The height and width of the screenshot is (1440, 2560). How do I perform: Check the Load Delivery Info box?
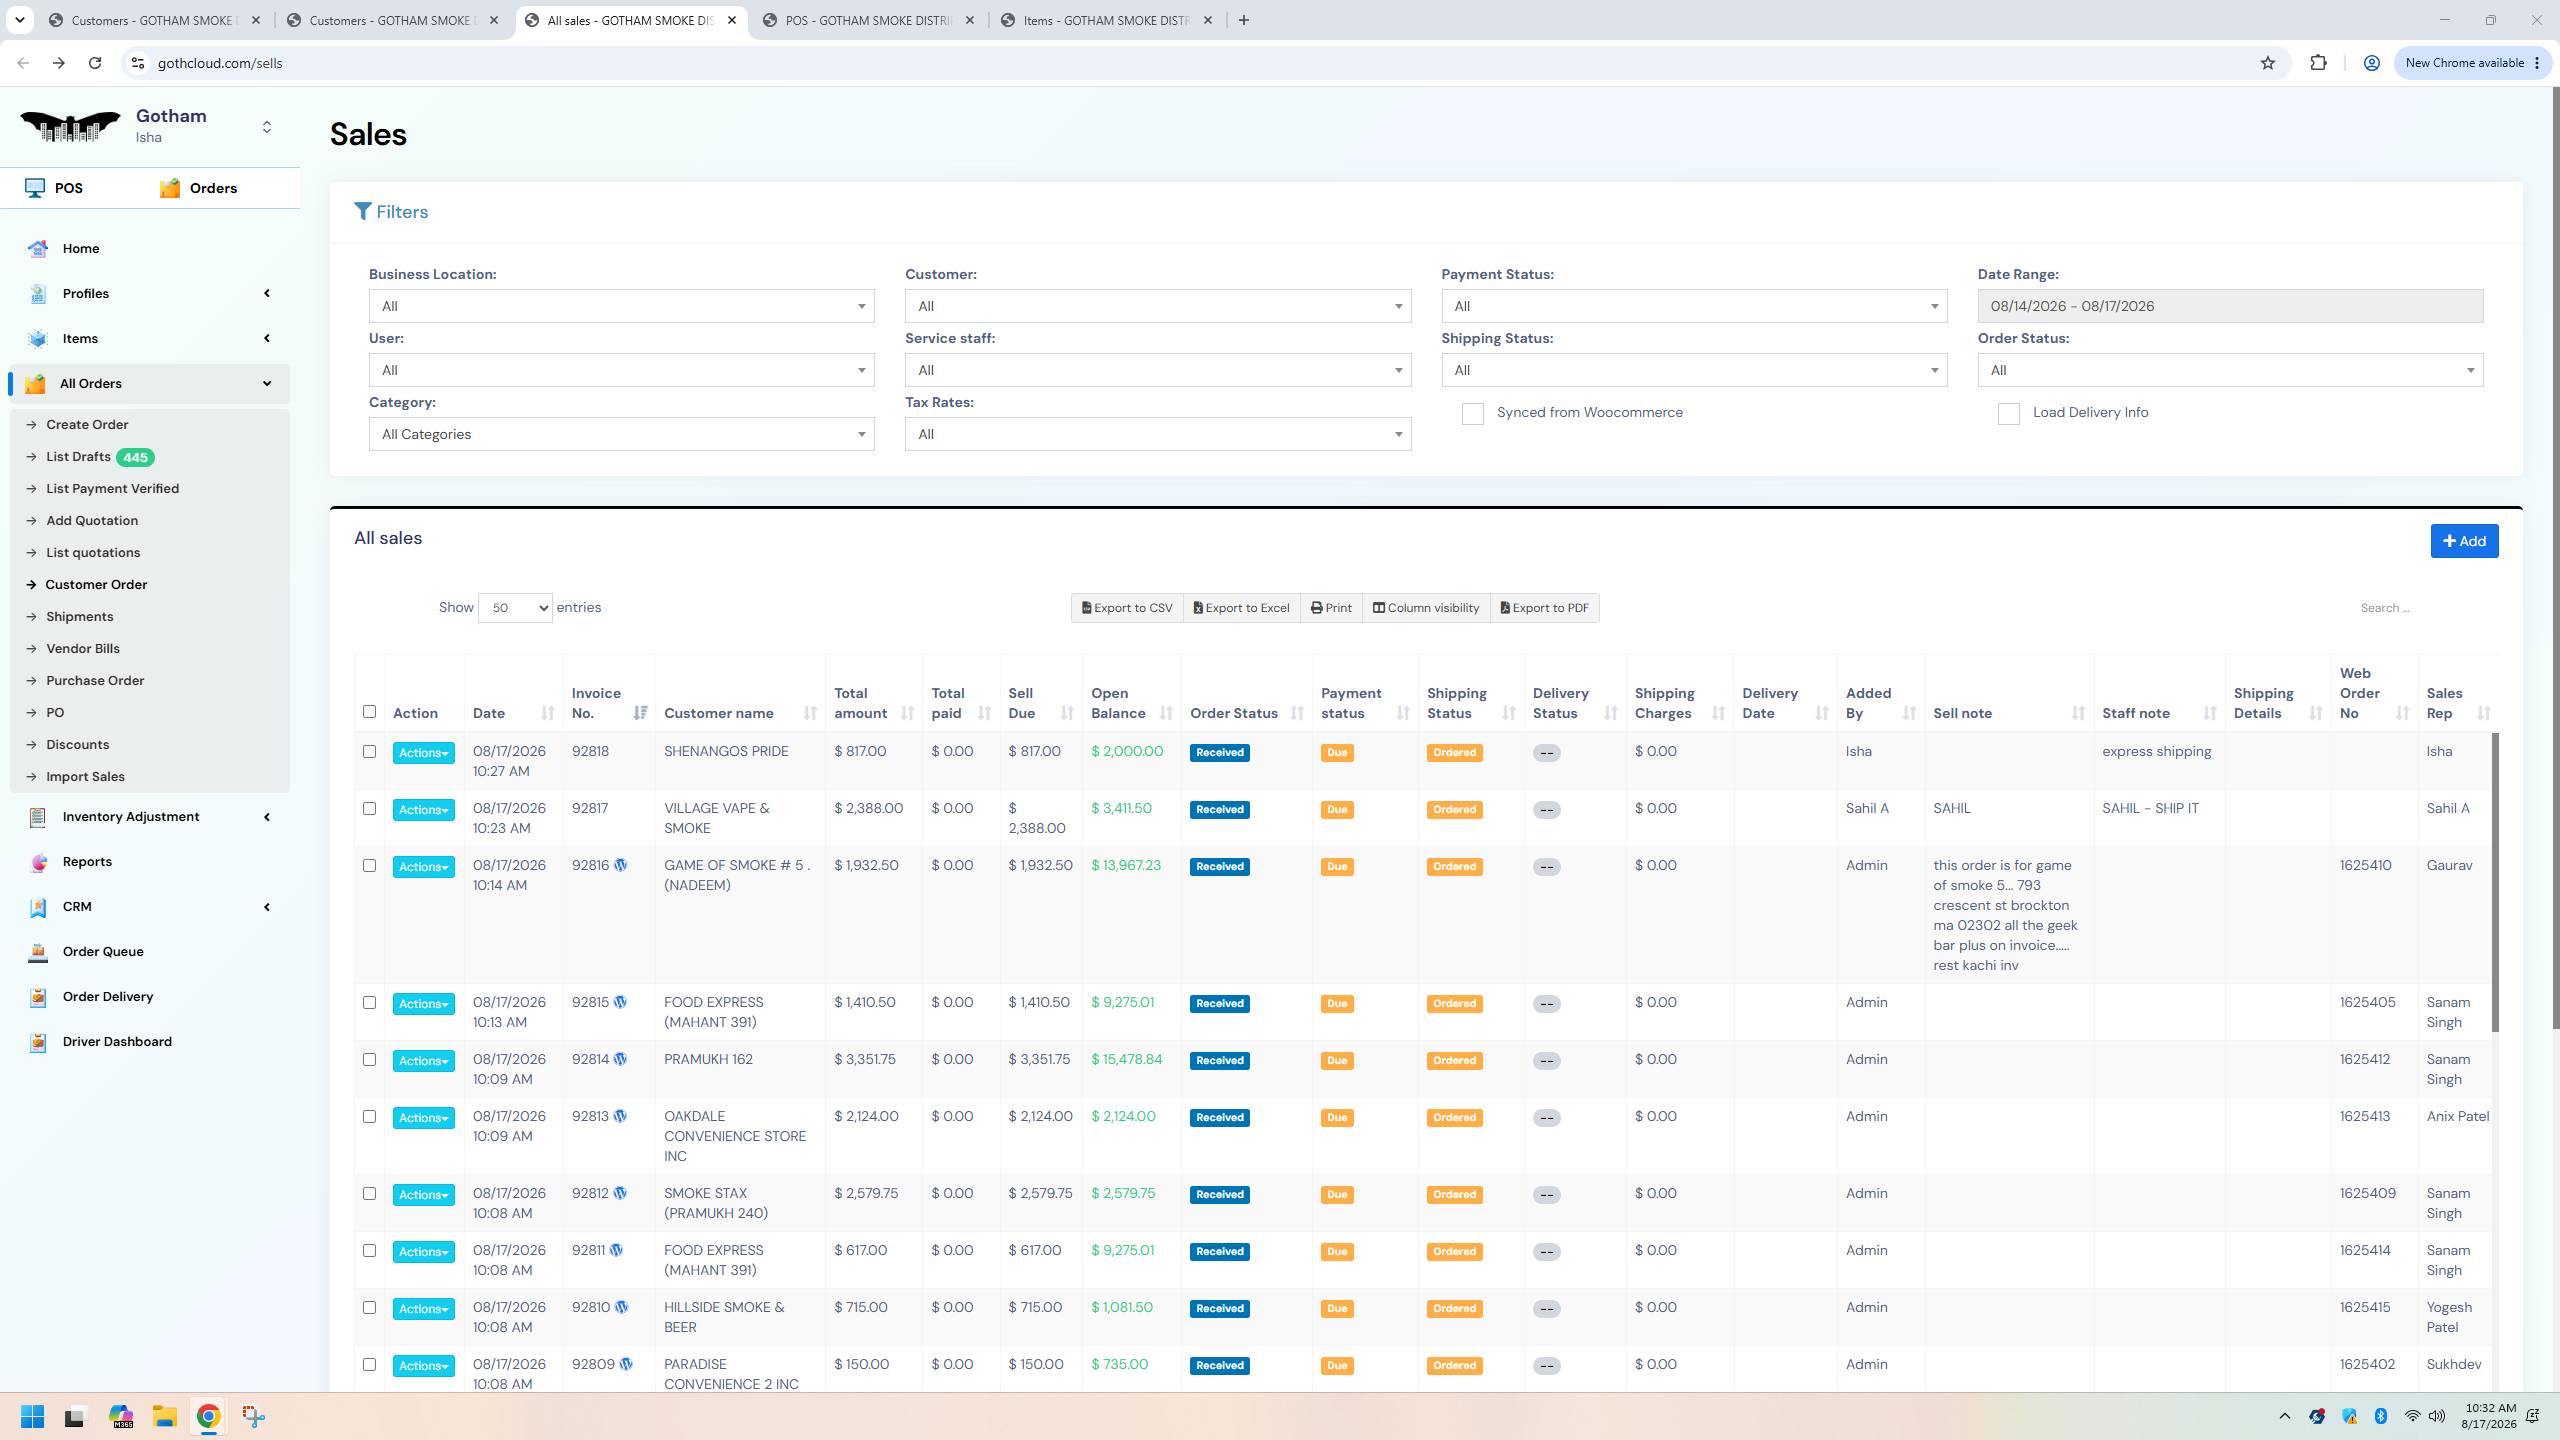(2008, 414)
